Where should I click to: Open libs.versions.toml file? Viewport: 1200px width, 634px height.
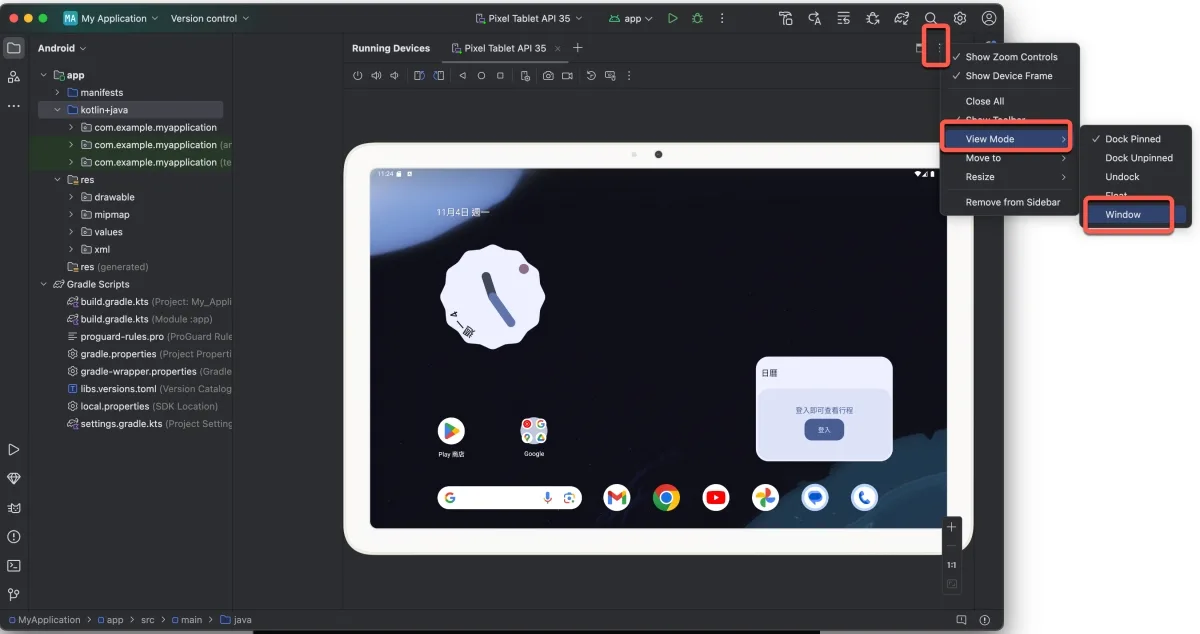click(119, 389)
